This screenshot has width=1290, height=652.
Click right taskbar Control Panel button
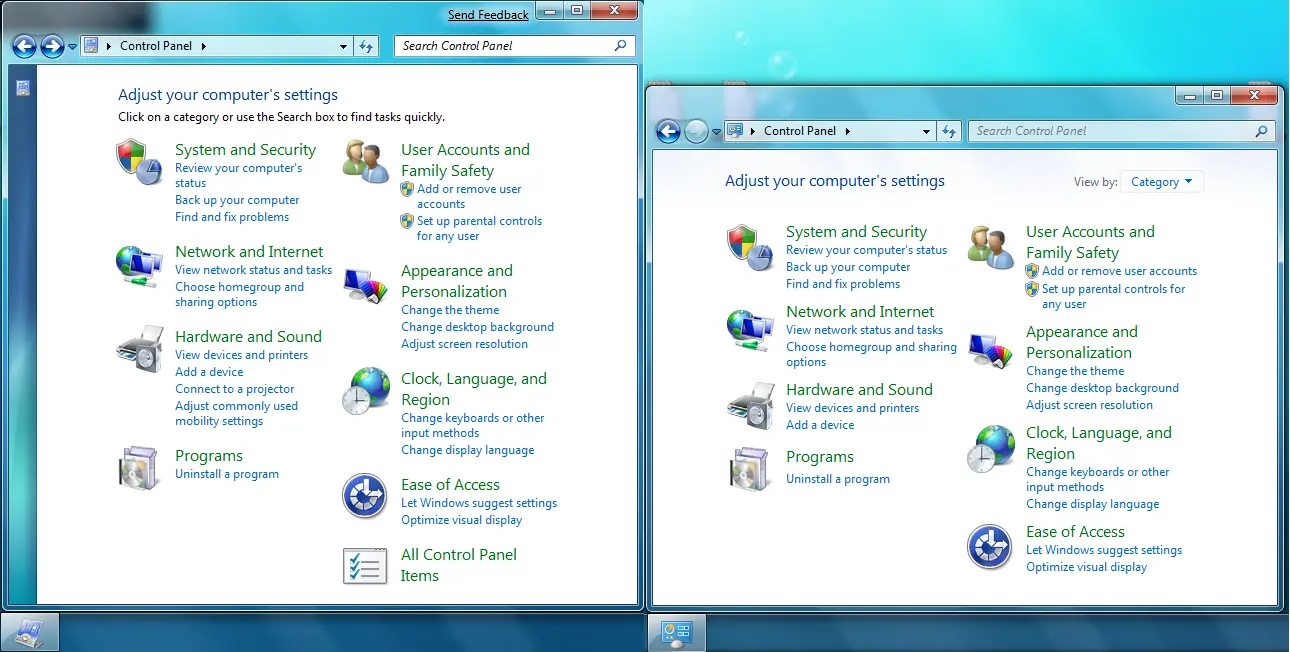click(677, 632)
